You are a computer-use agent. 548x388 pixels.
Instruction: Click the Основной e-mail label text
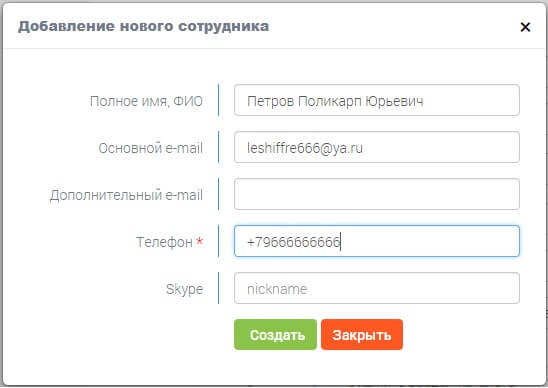[x=151, y=148]
